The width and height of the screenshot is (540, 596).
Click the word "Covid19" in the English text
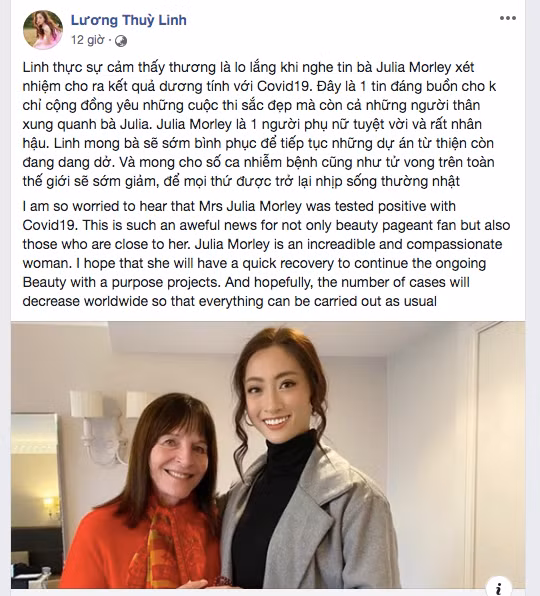(x=50, y=225)
